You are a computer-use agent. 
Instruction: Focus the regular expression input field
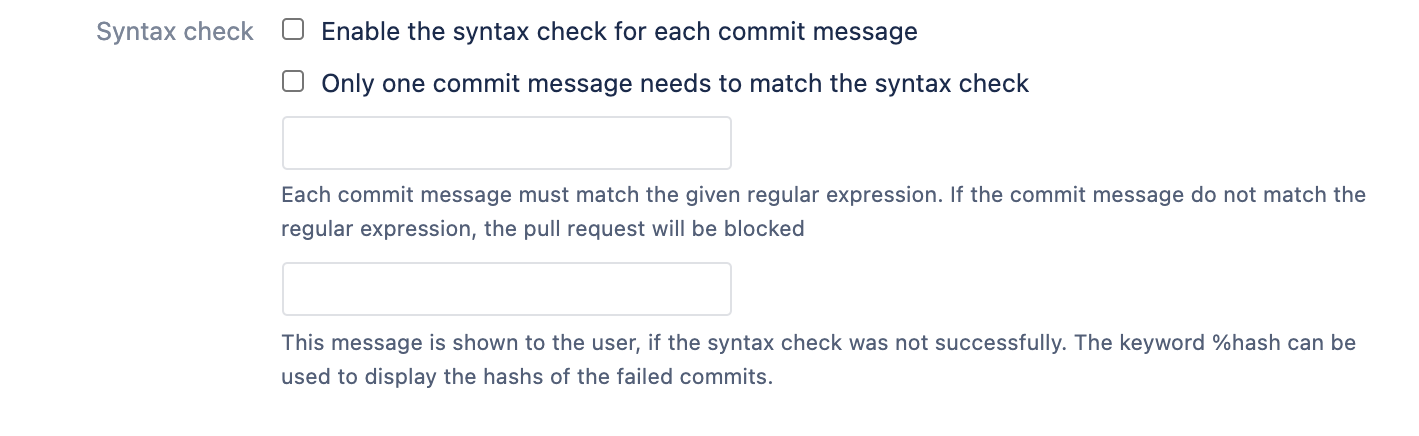coord(506,143)
